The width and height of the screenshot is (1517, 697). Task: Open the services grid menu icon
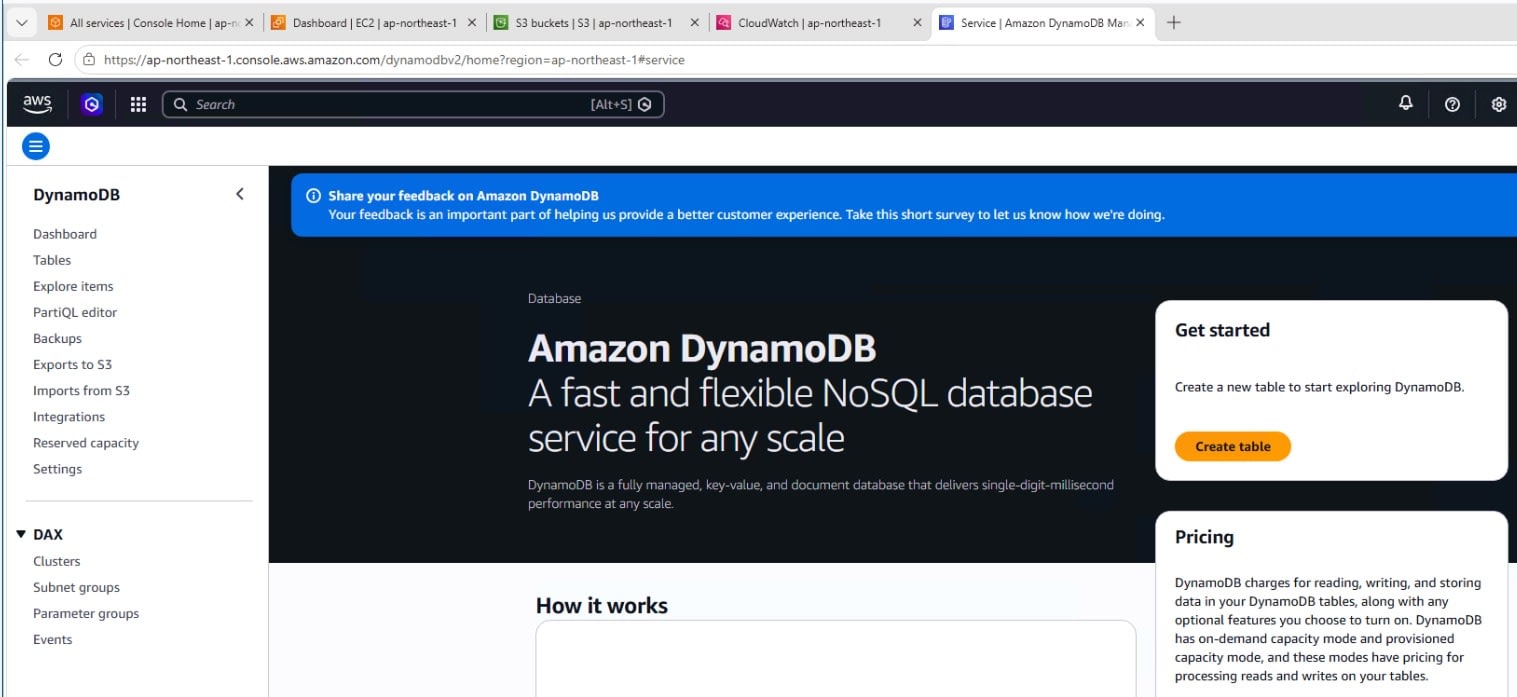coord(139,104)
